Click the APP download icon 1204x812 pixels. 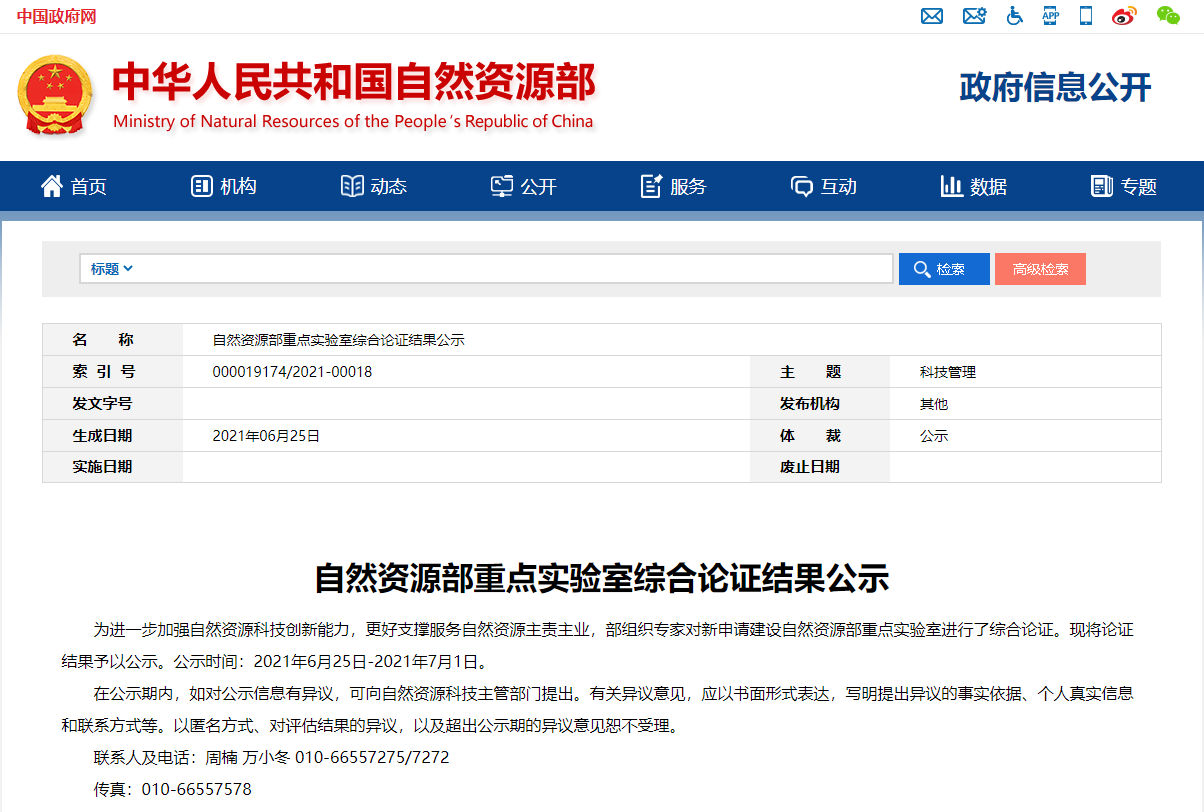point(1050,16)
